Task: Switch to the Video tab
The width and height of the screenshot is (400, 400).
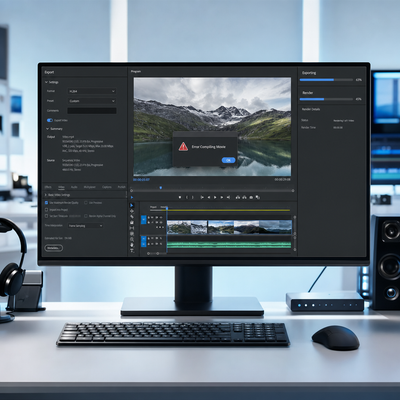Action: [x=61, y=187]
